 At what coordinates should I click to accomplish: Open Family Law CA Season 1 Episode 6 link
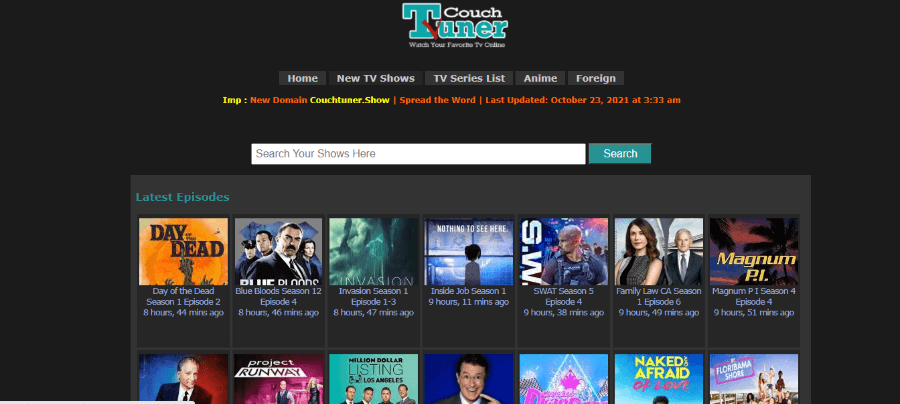click(x=659, y=297)
